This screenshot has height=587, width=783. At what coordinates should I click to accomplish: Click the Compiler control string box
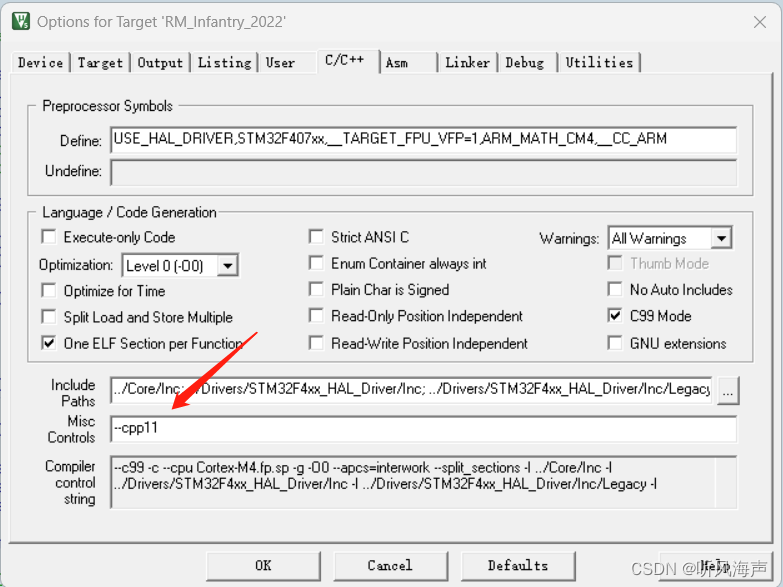coord(423,482)
